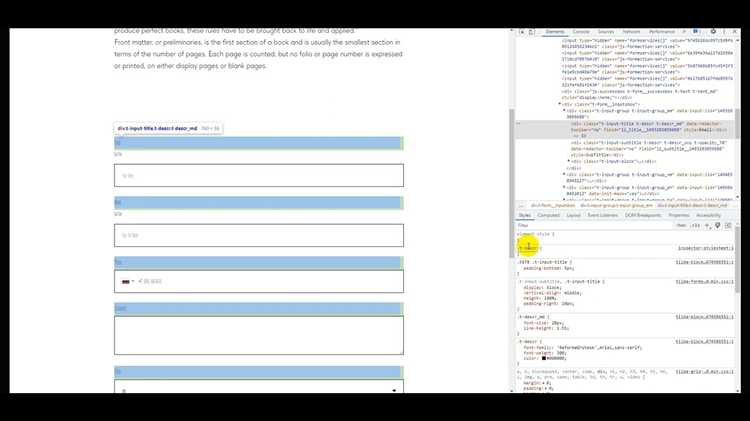Expand the t-input-block div node
Image resolution: width=750 pixels, height=421 pixels.
click(568, 160)
